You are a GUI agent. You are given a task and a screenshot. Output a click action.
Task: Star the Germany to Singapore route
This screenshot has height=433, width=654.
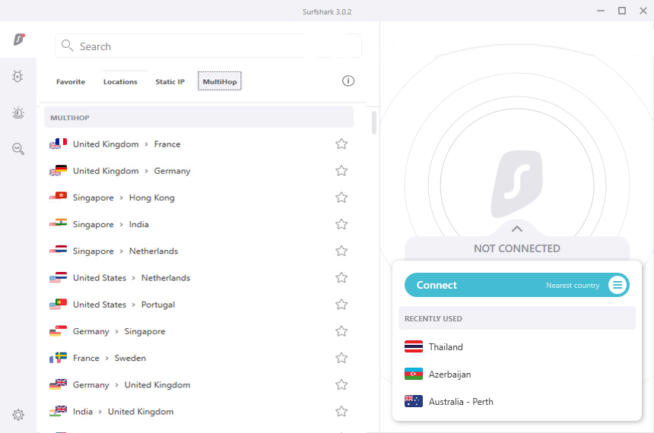pos(342,331)
